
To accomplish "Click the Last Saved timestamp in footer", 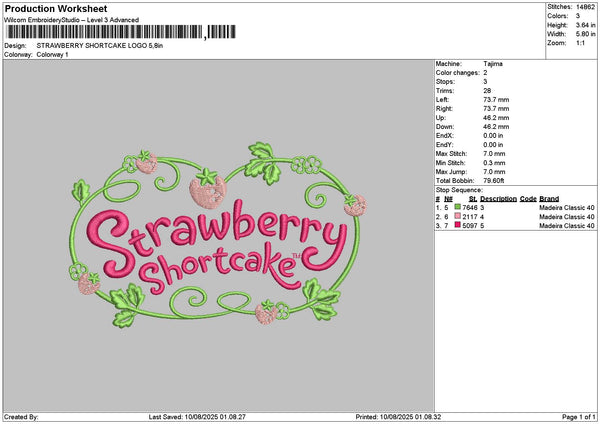I will click(216, 416).
